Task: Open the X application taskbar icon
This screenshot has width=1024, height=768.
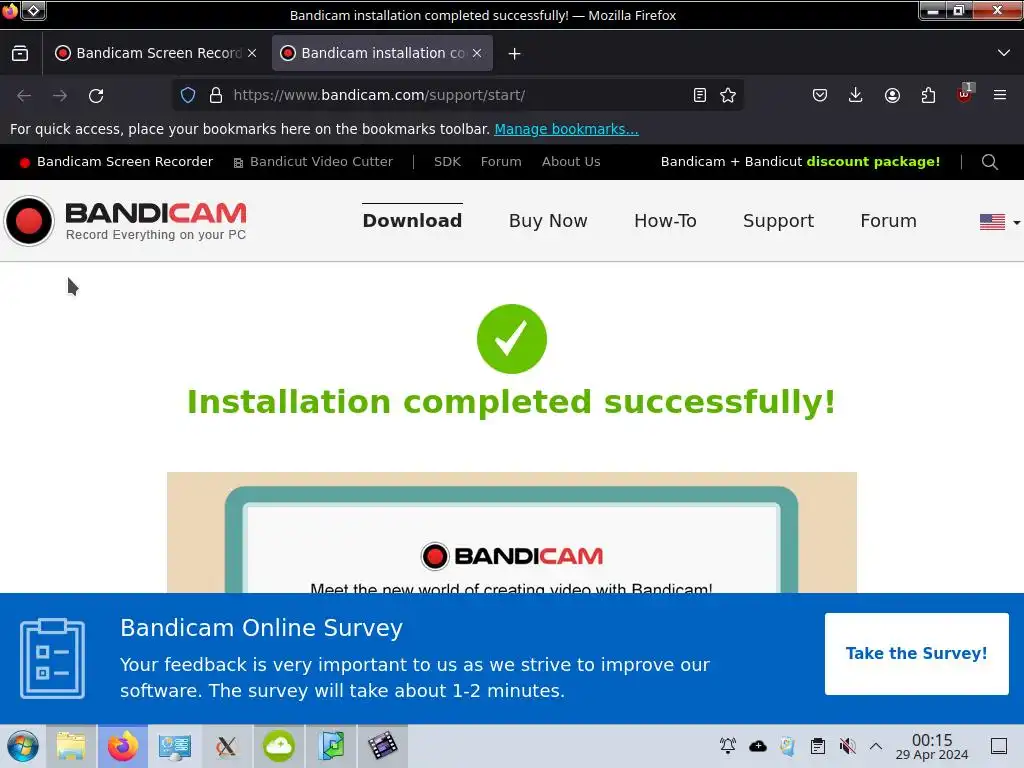Action: click(227, 746)
